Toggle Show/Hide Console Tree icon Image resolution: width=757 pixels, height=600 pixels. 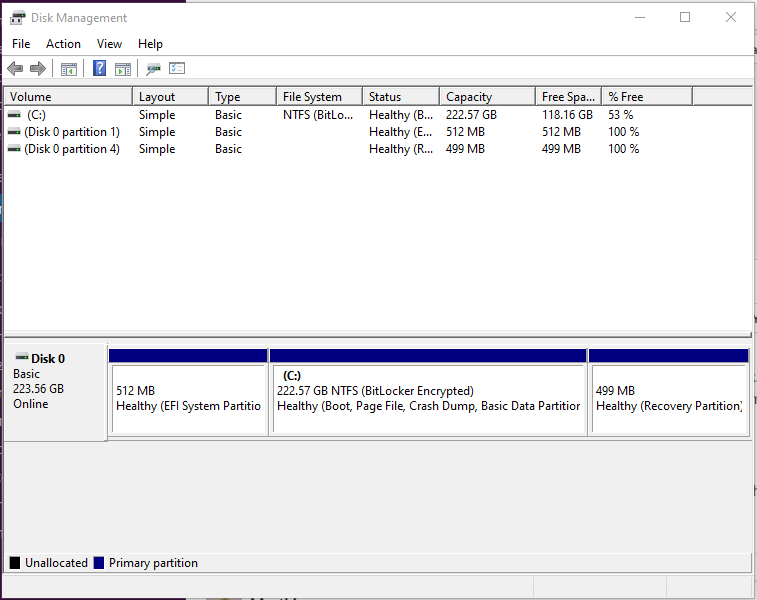pyautogui.click(x=69, y=69)
